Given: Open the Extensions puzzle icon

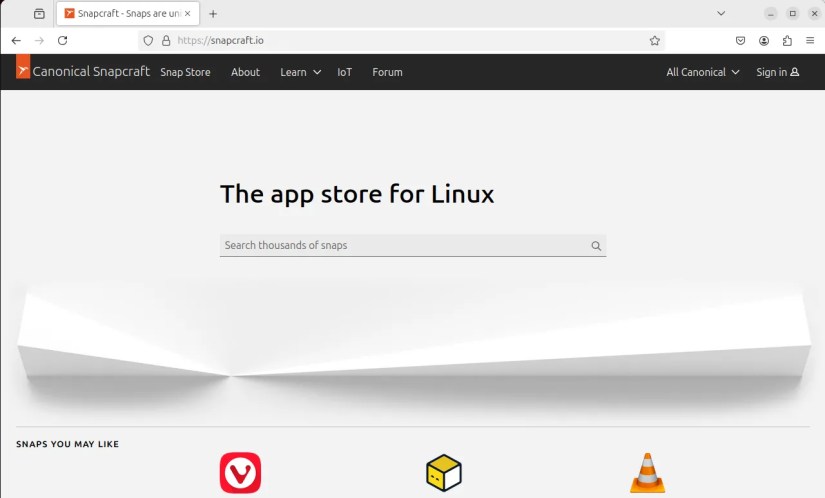Looking at the screenshot, I should [x=787, y=40].
